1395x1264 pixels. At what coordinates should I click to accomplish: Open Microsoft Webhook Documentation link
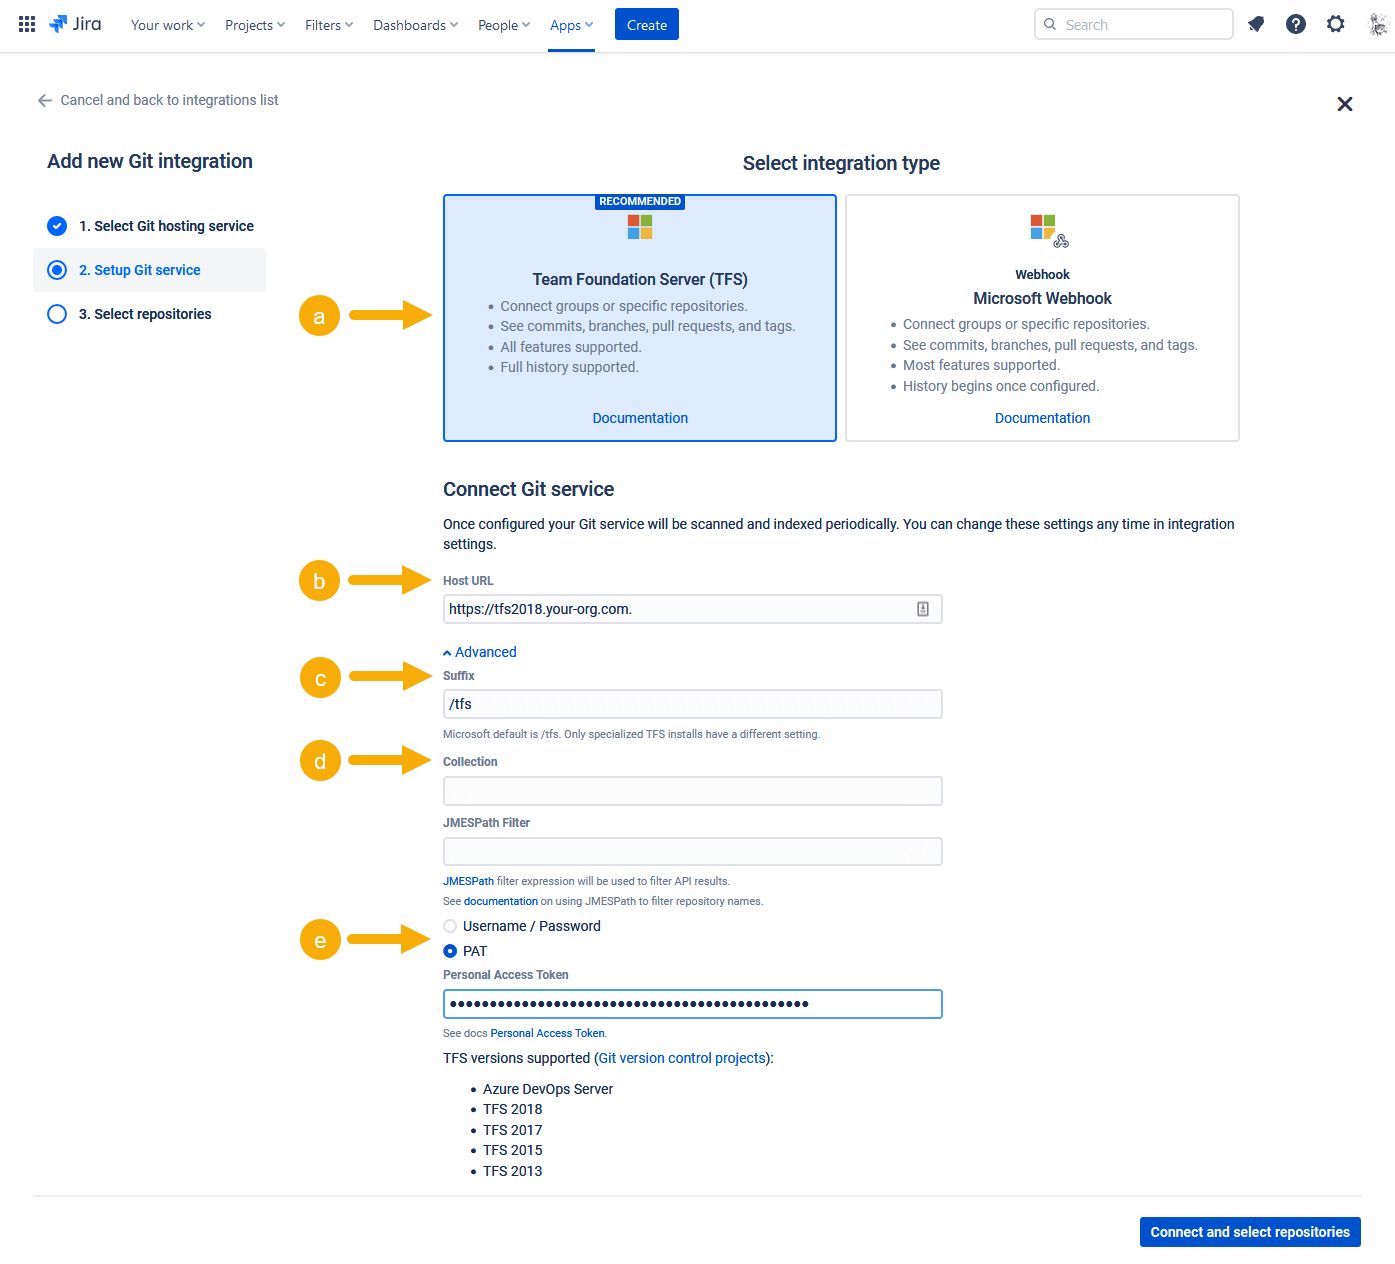(x=1042, y=418)
